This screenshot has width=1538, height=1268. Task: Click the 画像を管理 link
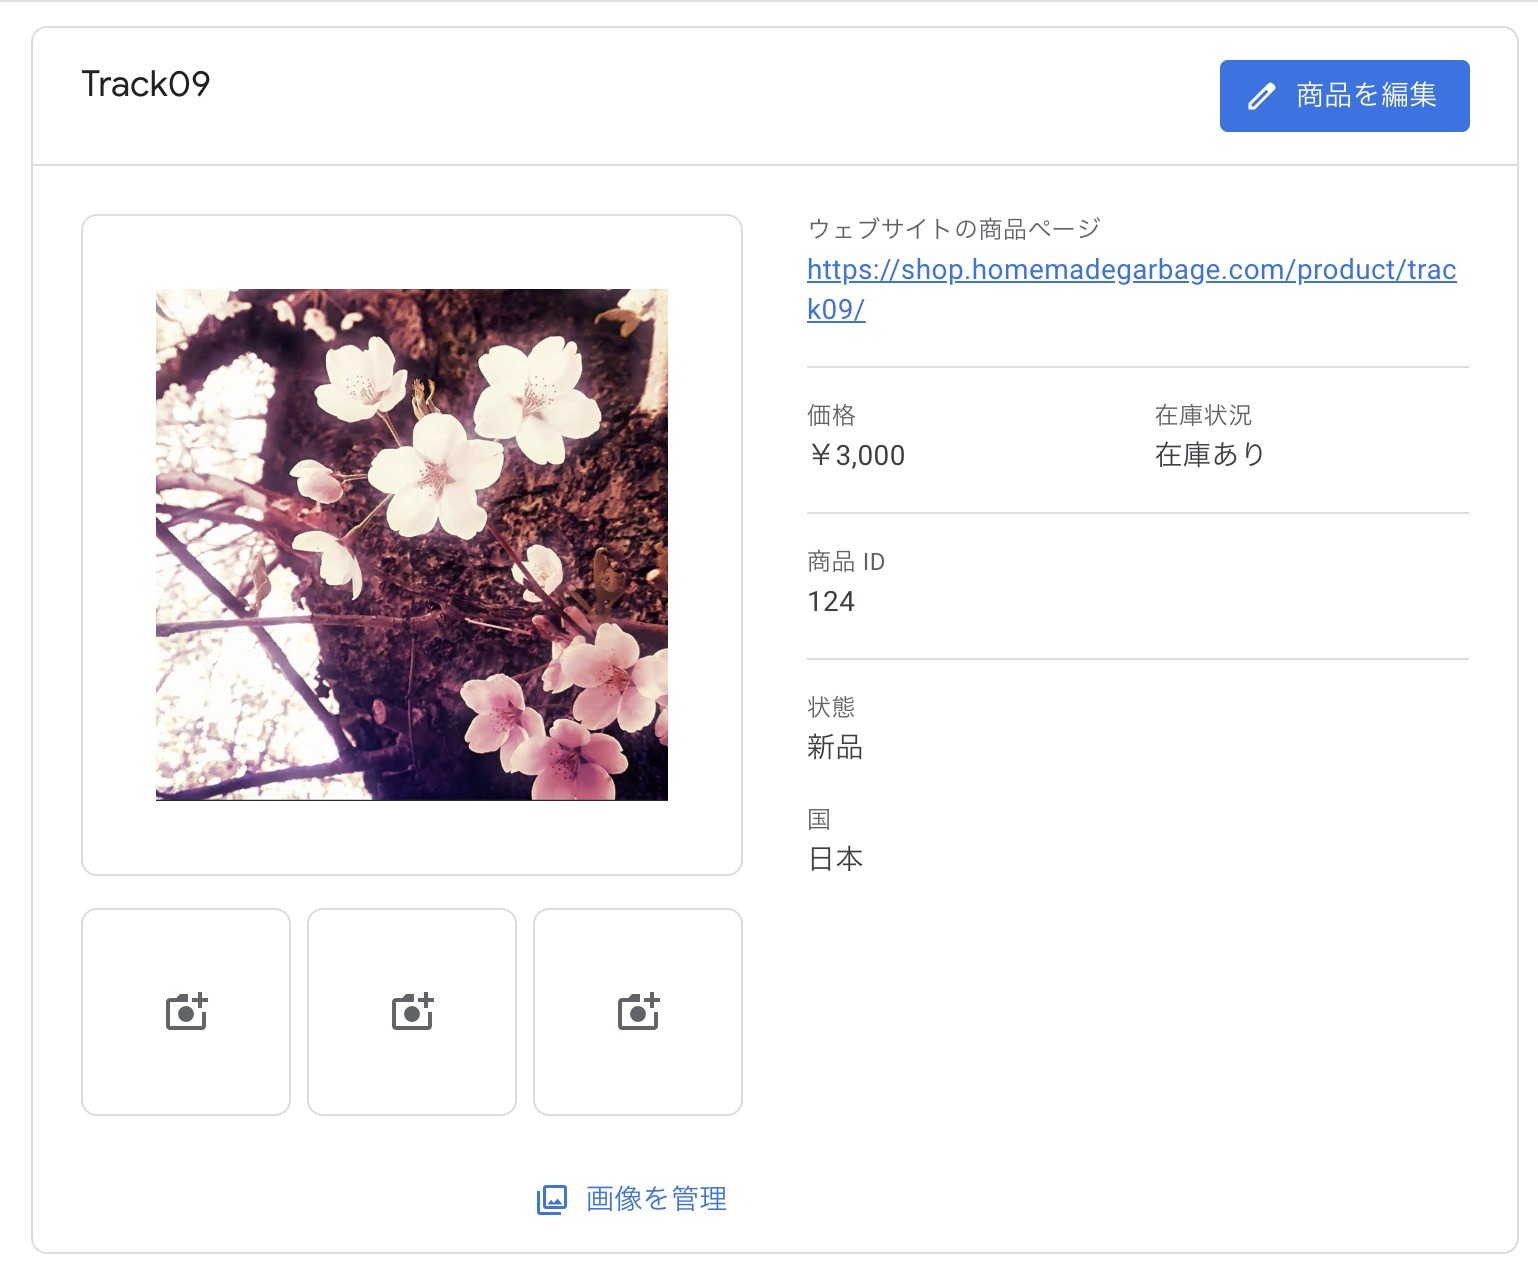(x=655, y=1198)
